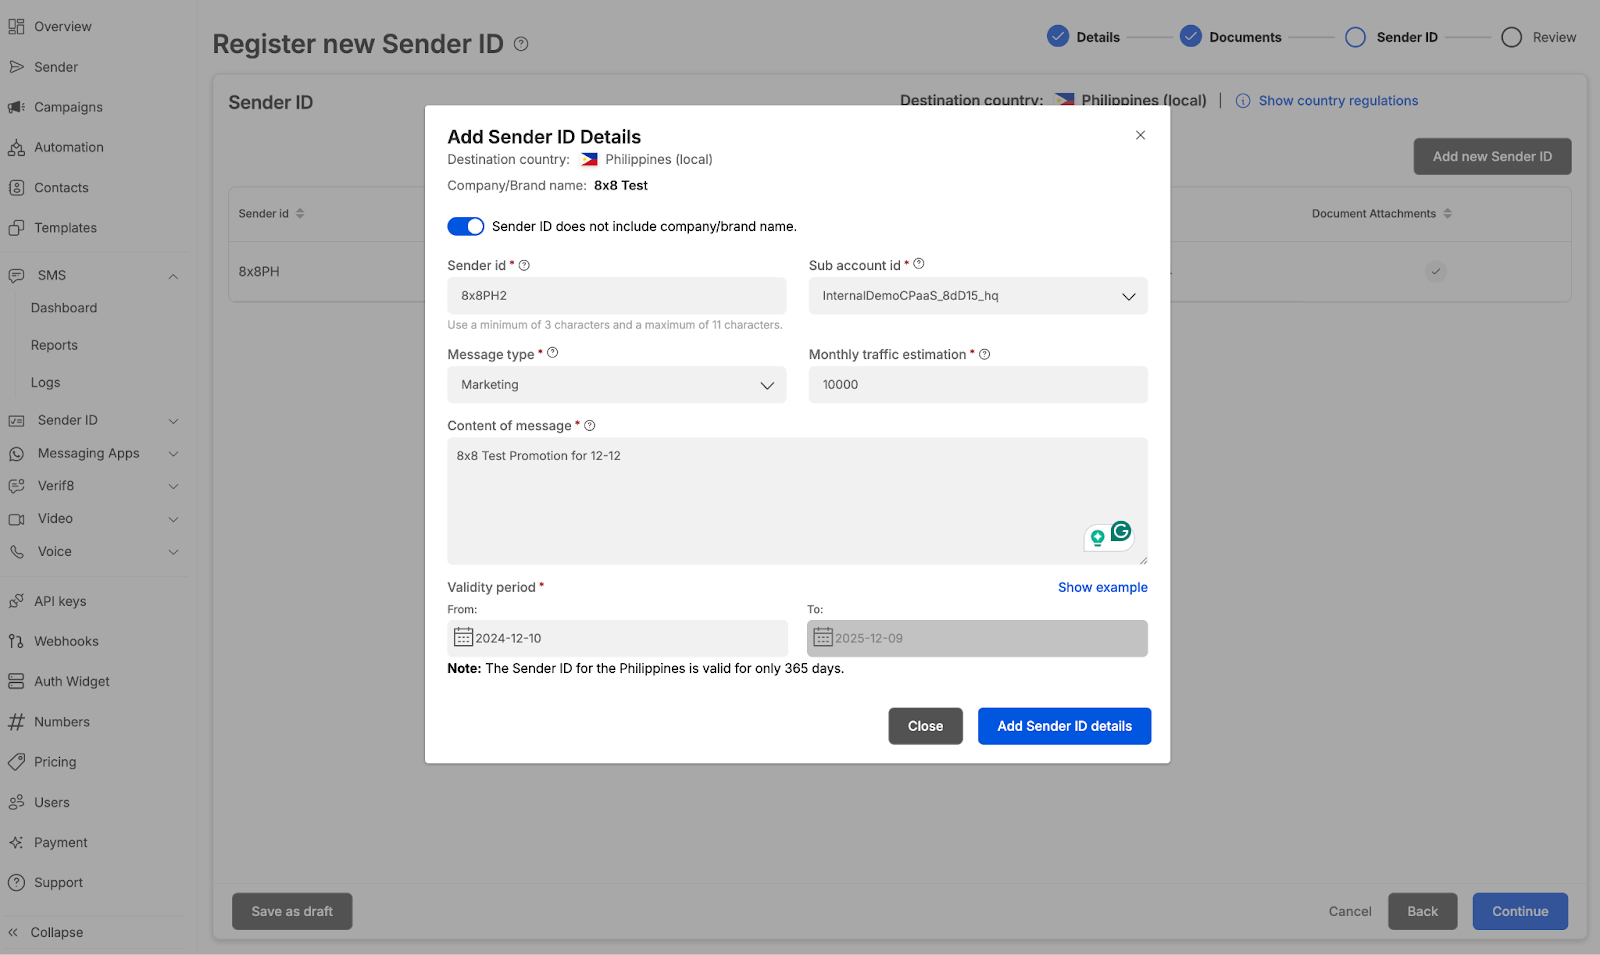Click the Show example link
This screenshot has height=955, width=1600.
tap(1102, 588)
